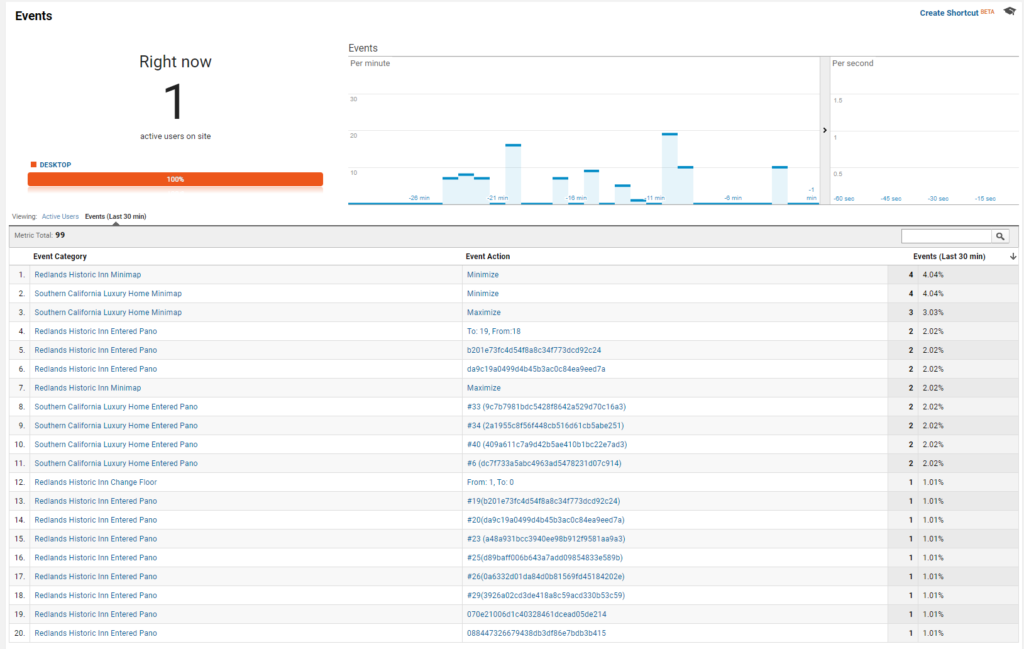
Task: Click the Events (Last 30 min) column header
Action: [x=949, y=257]
